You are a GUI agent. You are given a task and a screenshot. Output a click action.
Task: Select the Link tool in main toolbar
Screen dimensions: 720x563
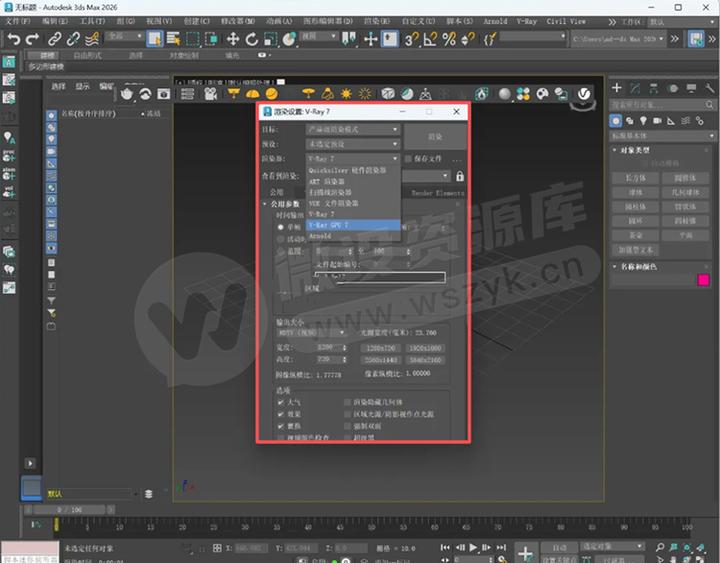point(56,39)
